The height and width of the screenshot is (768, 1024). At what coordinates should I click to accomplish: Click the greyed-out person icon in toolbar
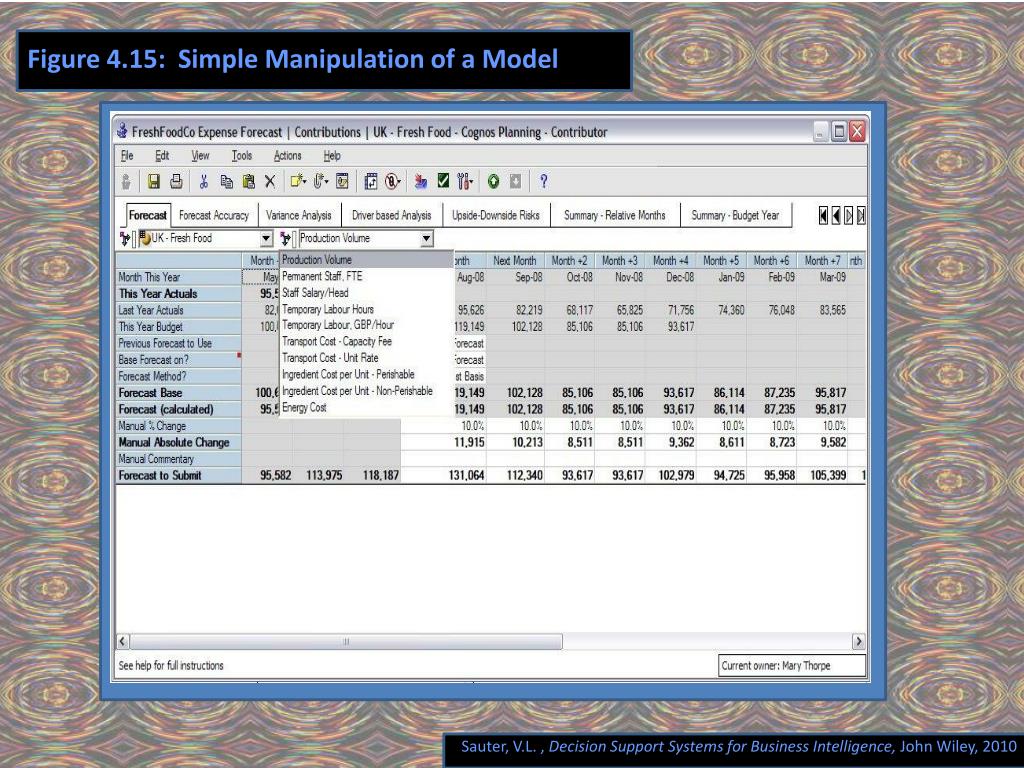point(126,182)
